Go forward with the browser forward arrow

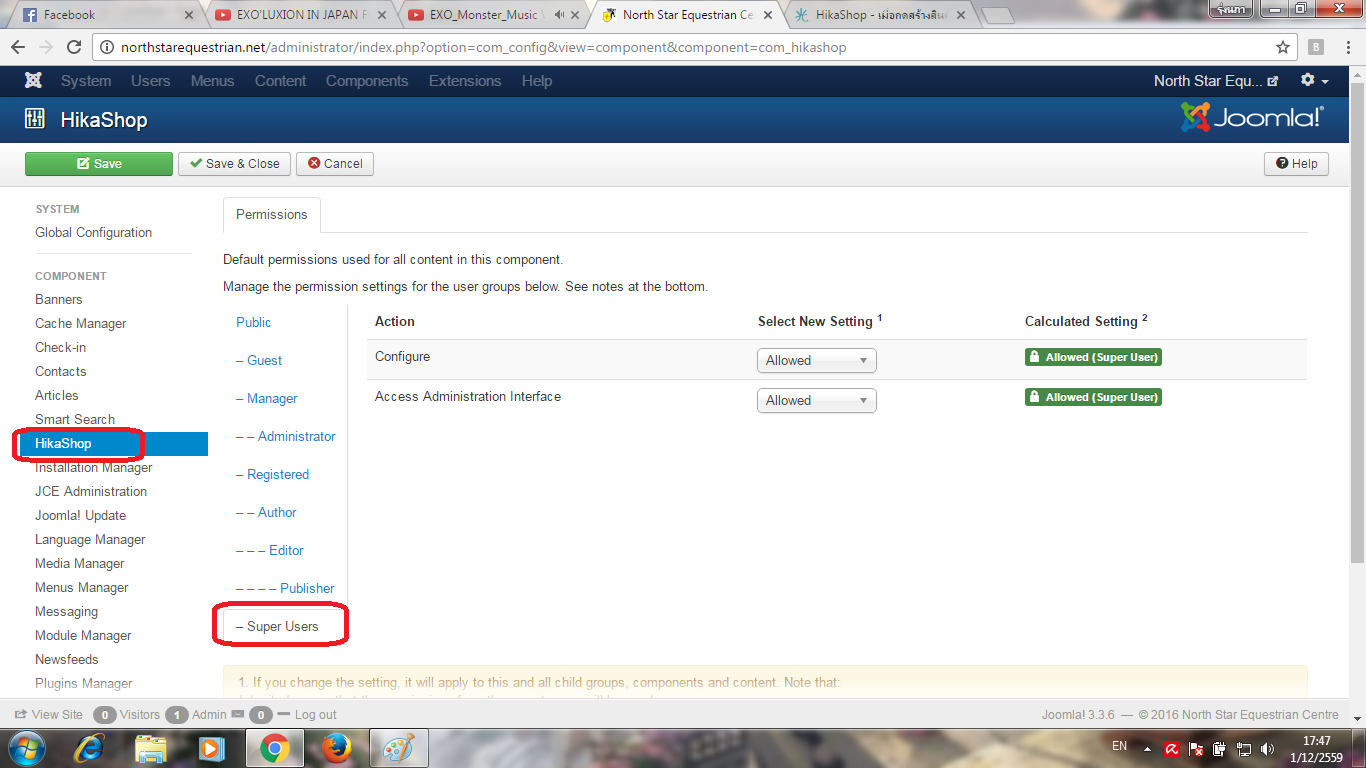tap(45, 47)
